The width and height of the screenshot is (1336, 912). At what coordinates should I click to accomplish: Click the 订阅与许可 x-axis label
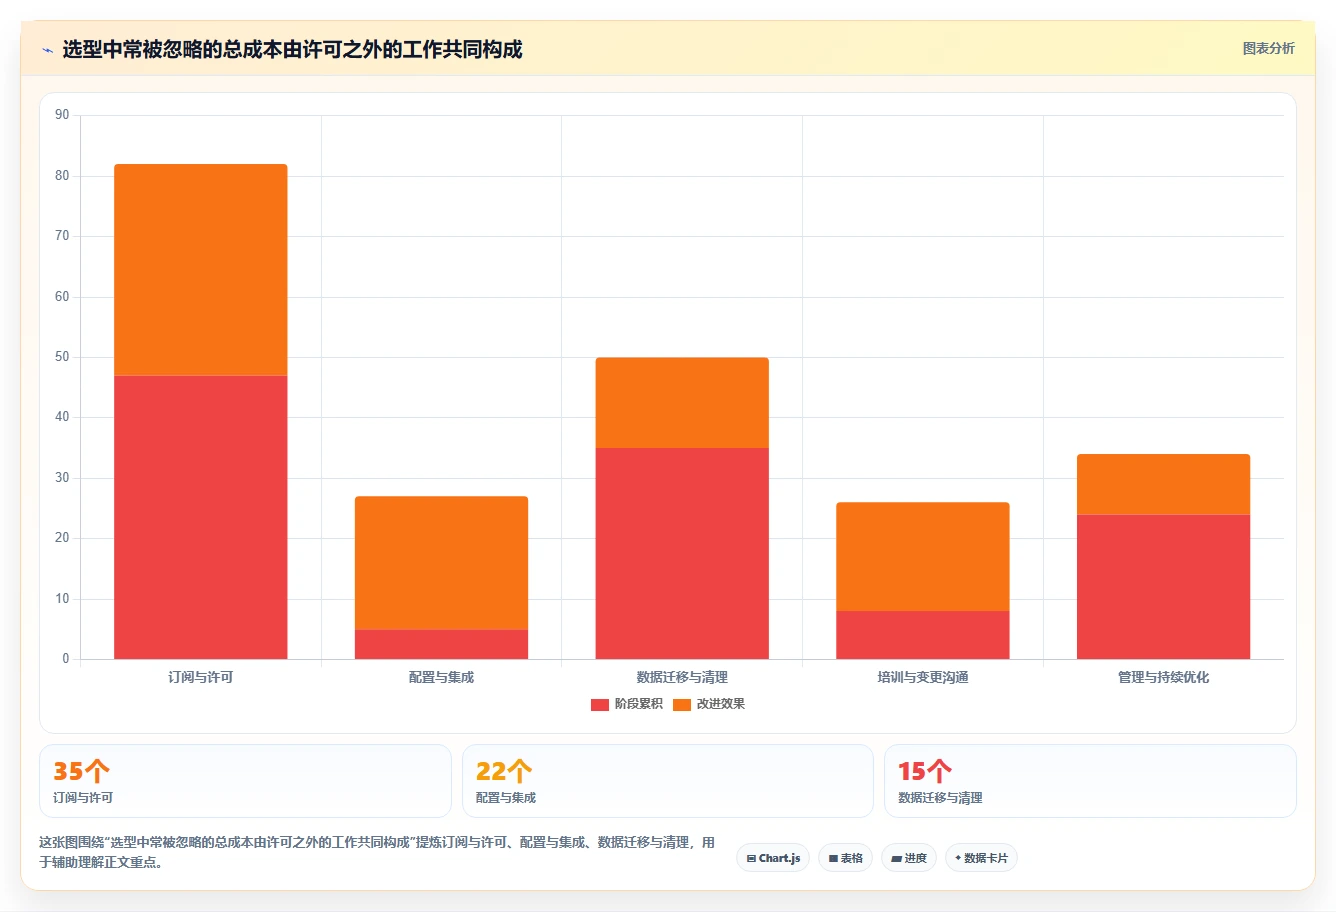200,678
